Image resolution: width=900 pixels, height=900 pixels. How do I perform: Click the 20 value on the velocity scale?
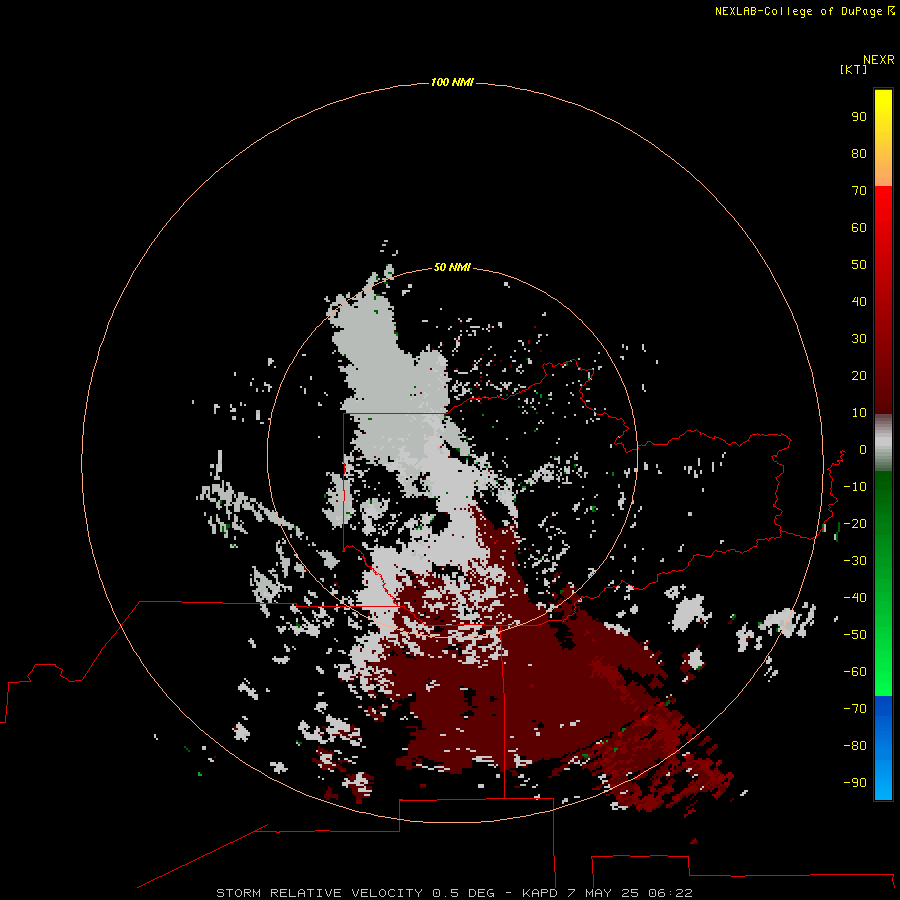(x=859, y=376)
